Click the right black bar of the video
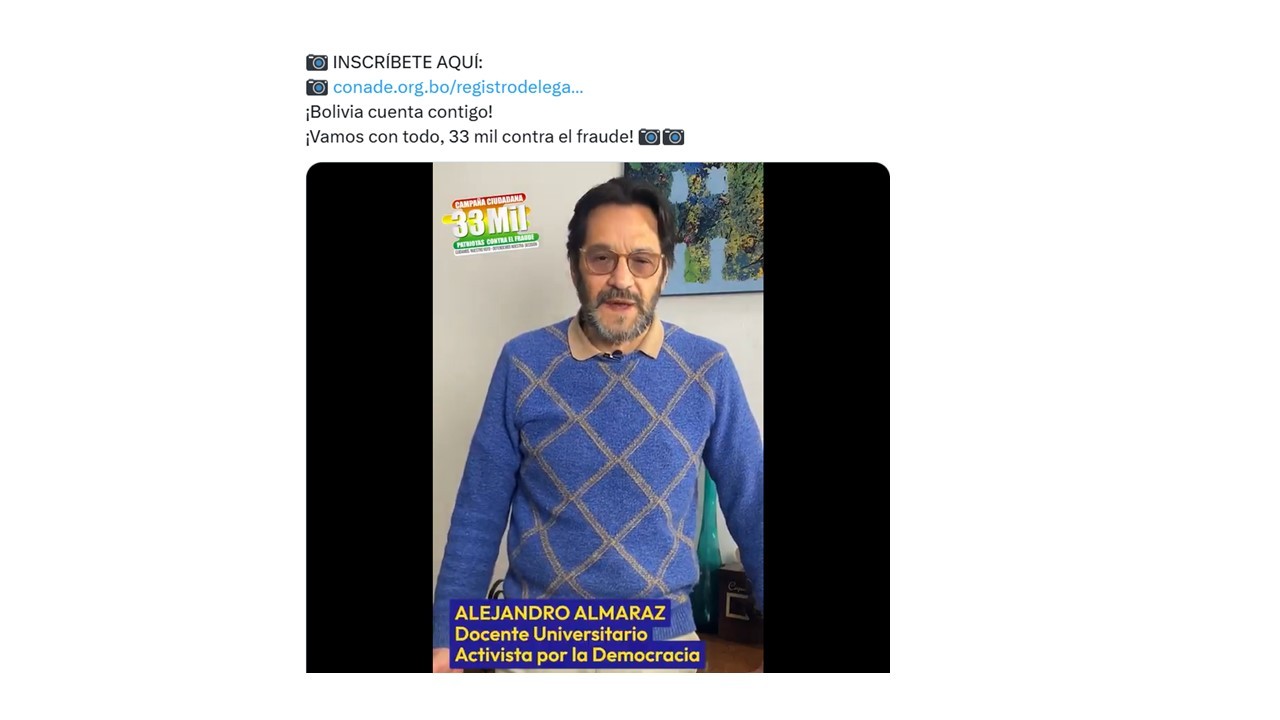Image resolution: width=1280 pixels, height=720 pixels. coord(826,417)
